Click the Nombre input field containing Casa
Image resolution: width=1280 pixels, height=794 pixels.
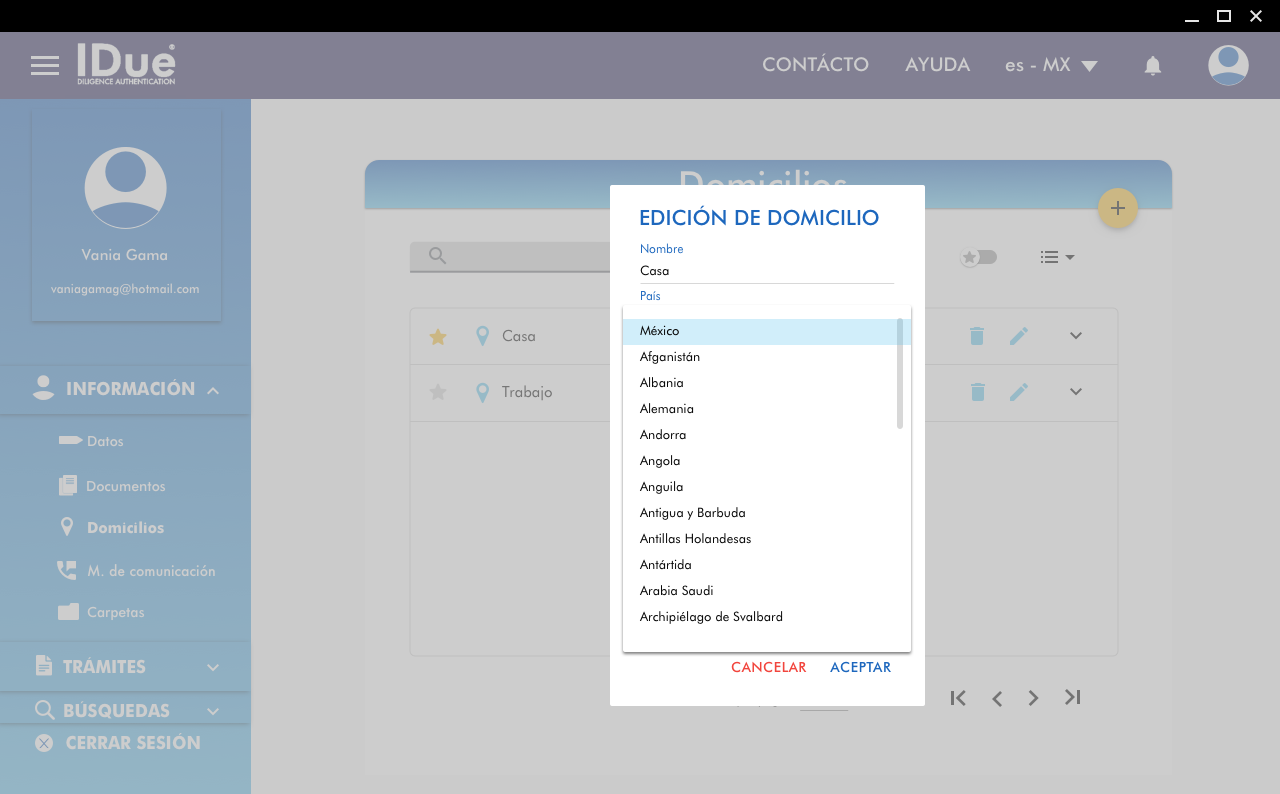pyautogui.click(x=766, y=271)
